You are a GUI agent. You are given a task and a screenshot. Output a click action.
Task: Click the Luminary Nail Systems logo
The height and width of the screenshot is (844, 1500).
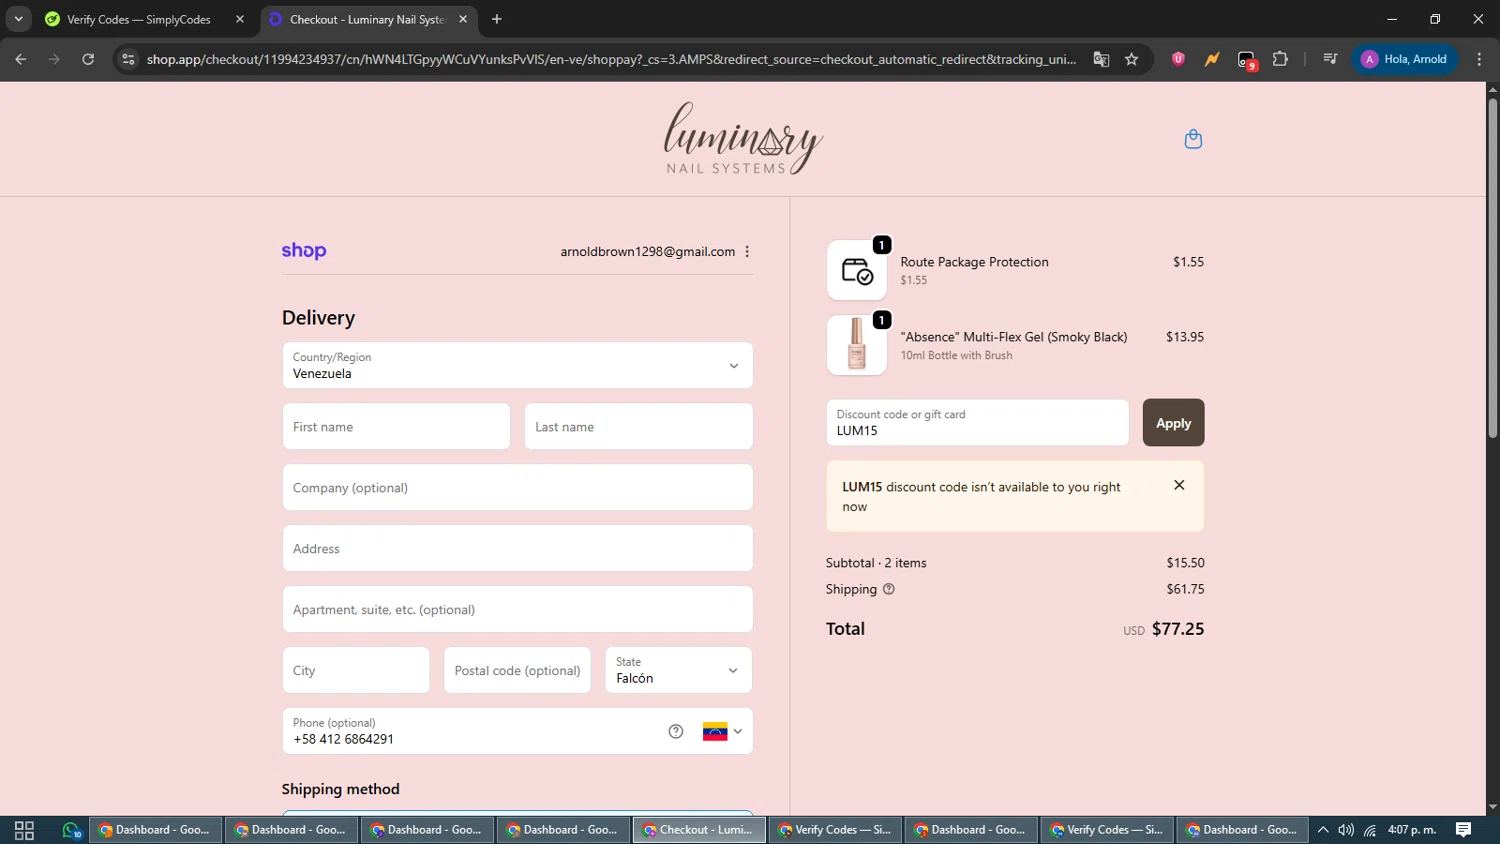[743, 138]
